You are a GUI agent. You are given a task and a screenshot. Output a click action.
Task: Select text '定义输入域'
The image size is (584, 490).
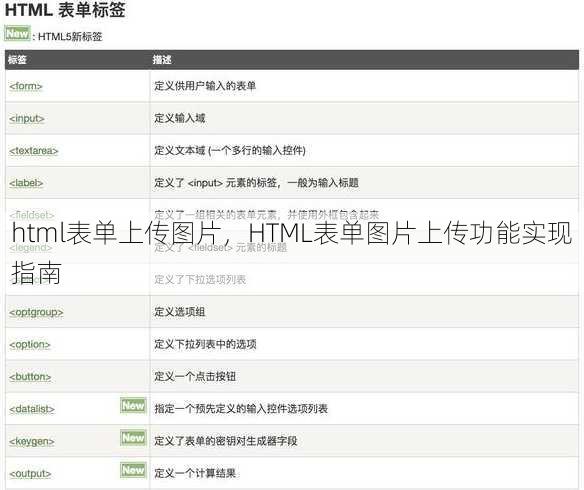click(180, 118)
